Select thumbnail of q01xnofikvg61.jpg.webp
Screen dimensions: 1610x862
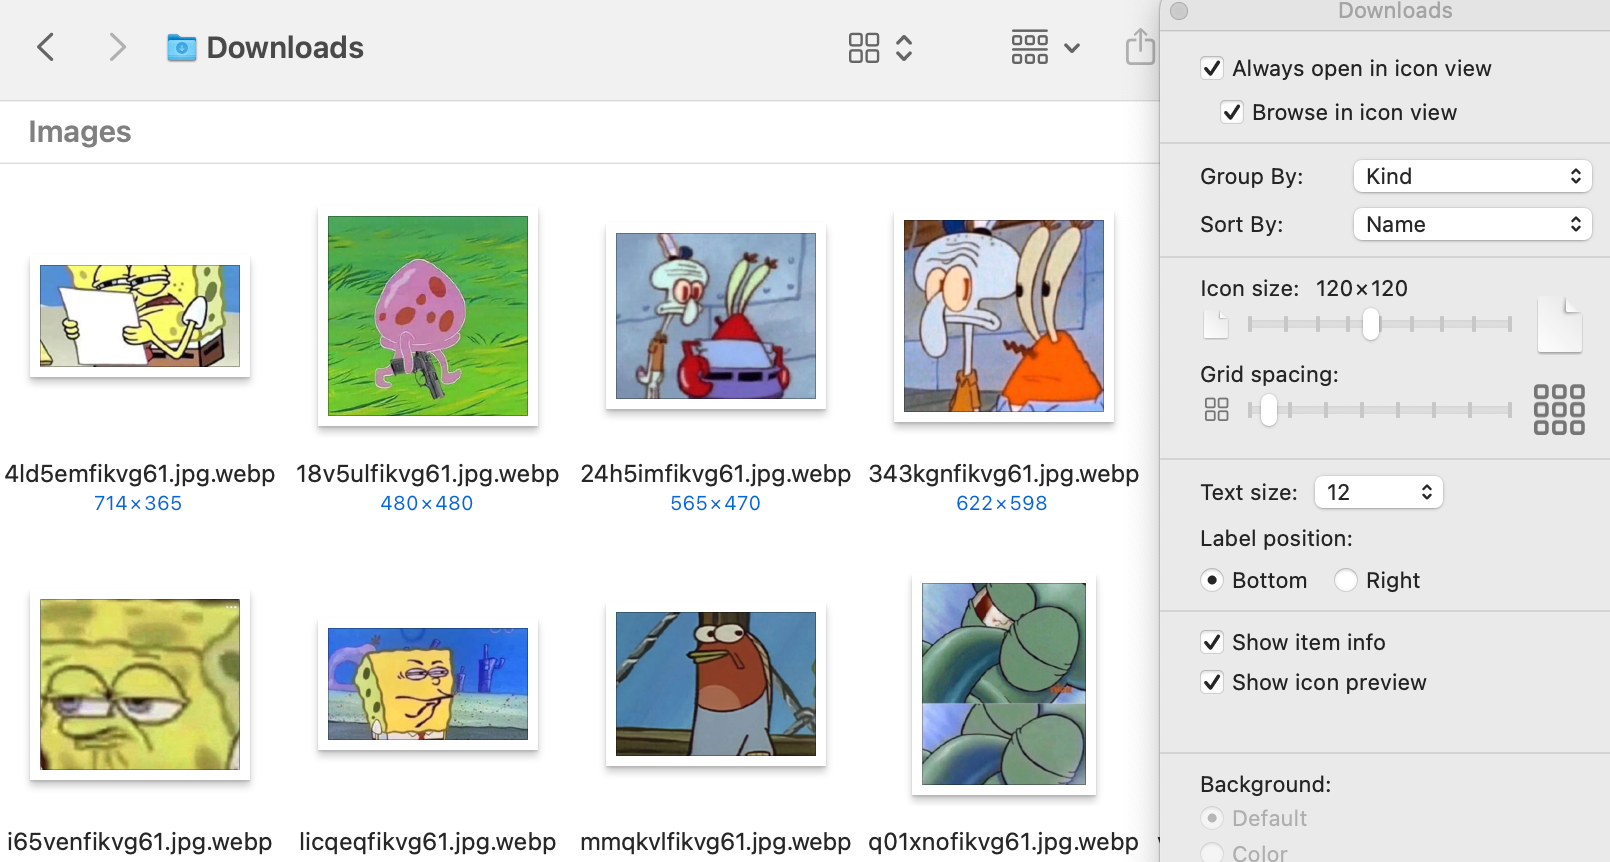[1004, 684]
